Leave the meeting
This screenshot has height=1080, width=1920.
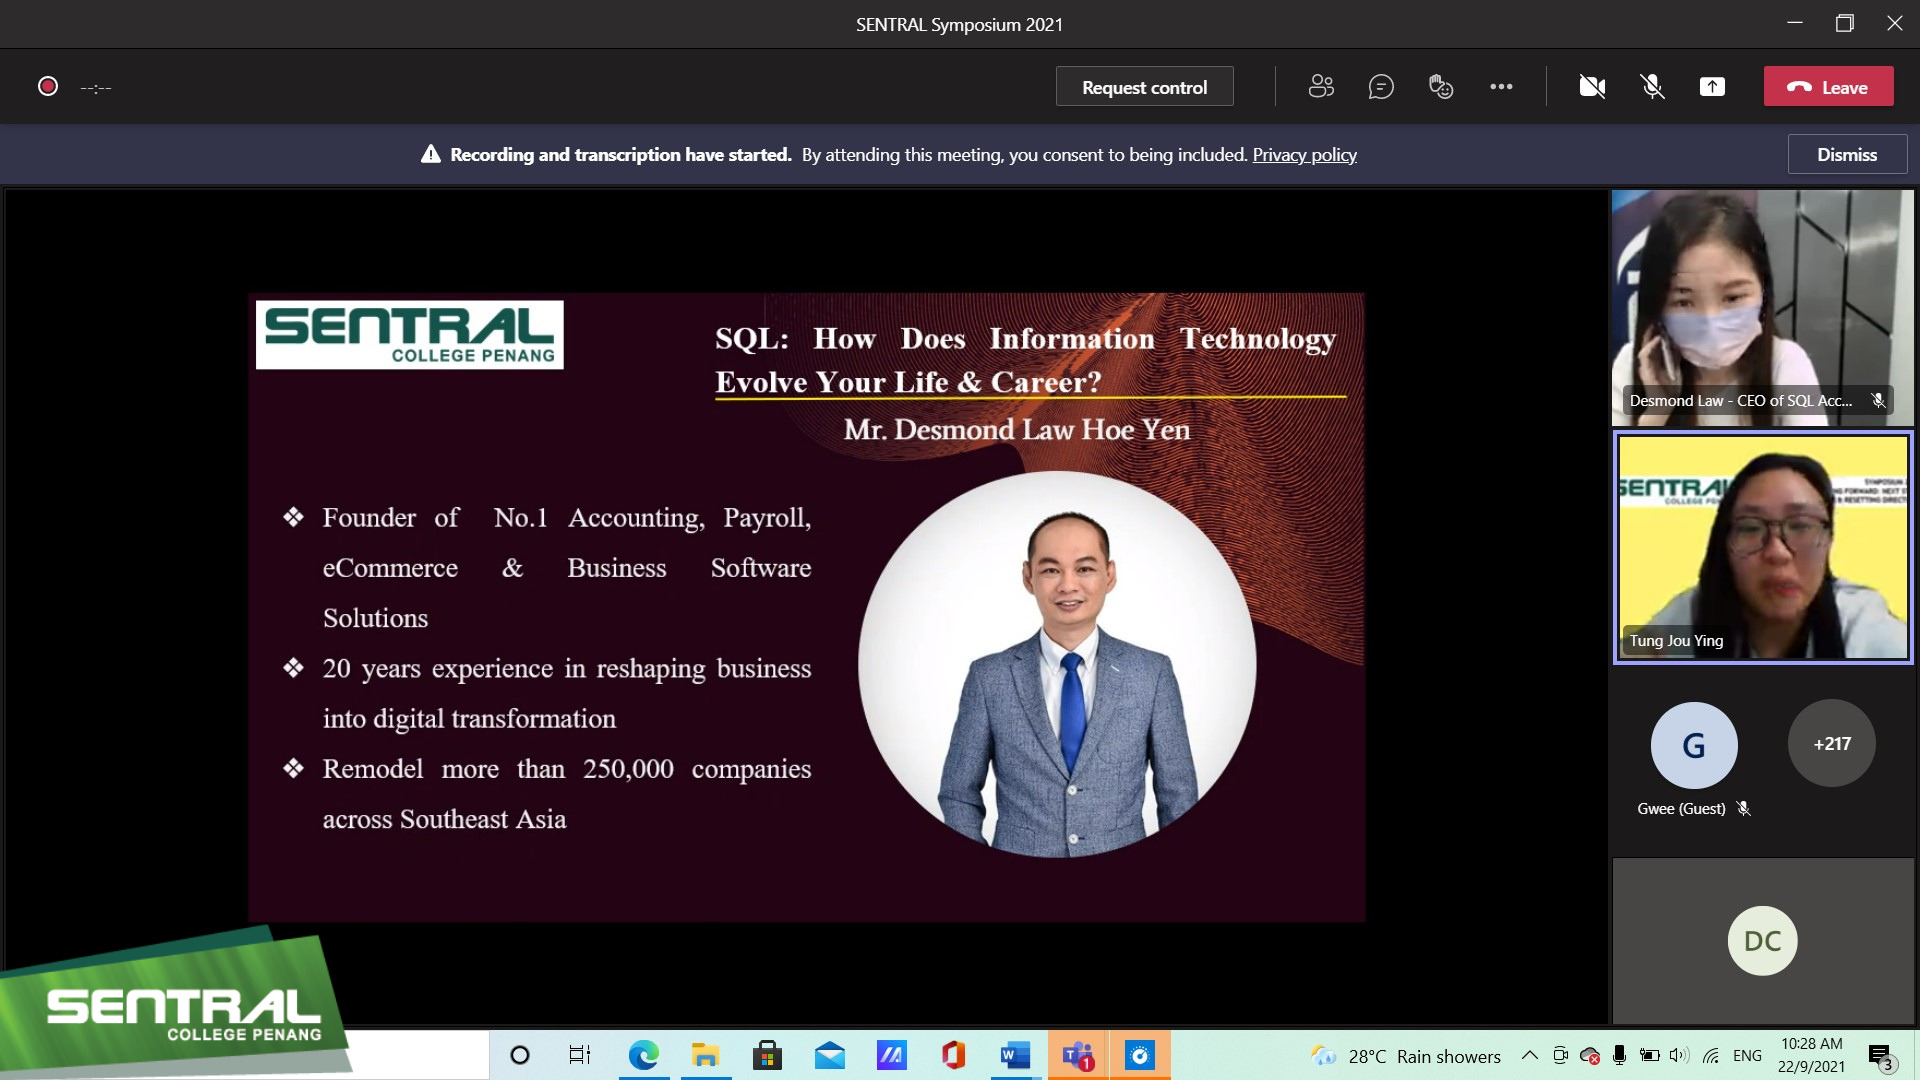pos(1828,87)
